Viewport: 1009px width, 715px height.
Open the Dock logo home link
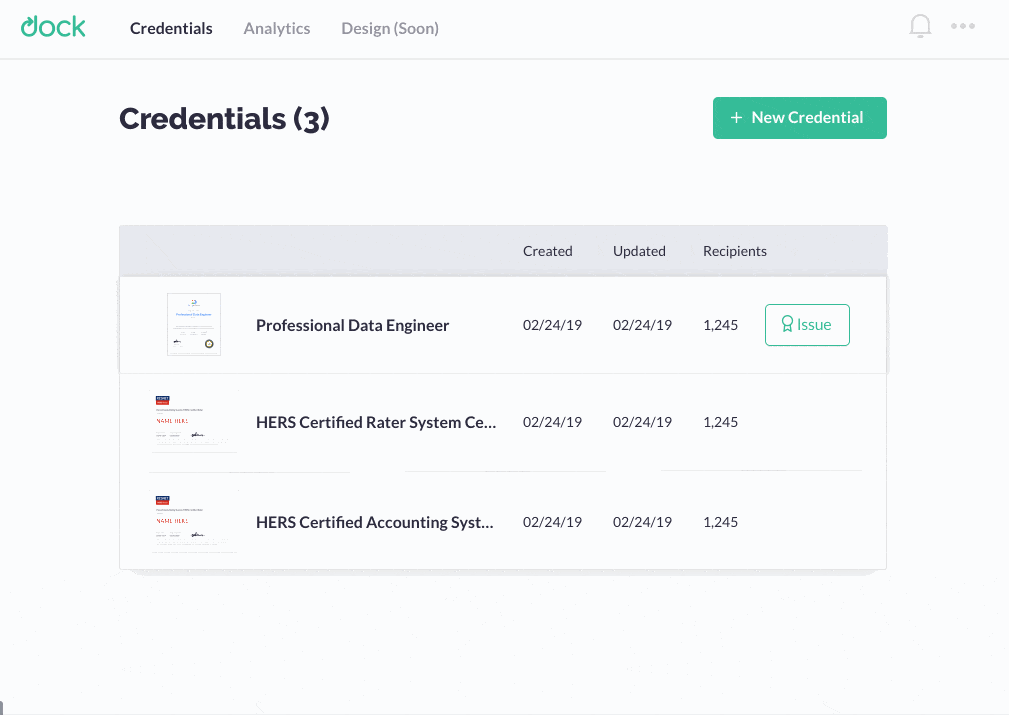click(53, 26)
